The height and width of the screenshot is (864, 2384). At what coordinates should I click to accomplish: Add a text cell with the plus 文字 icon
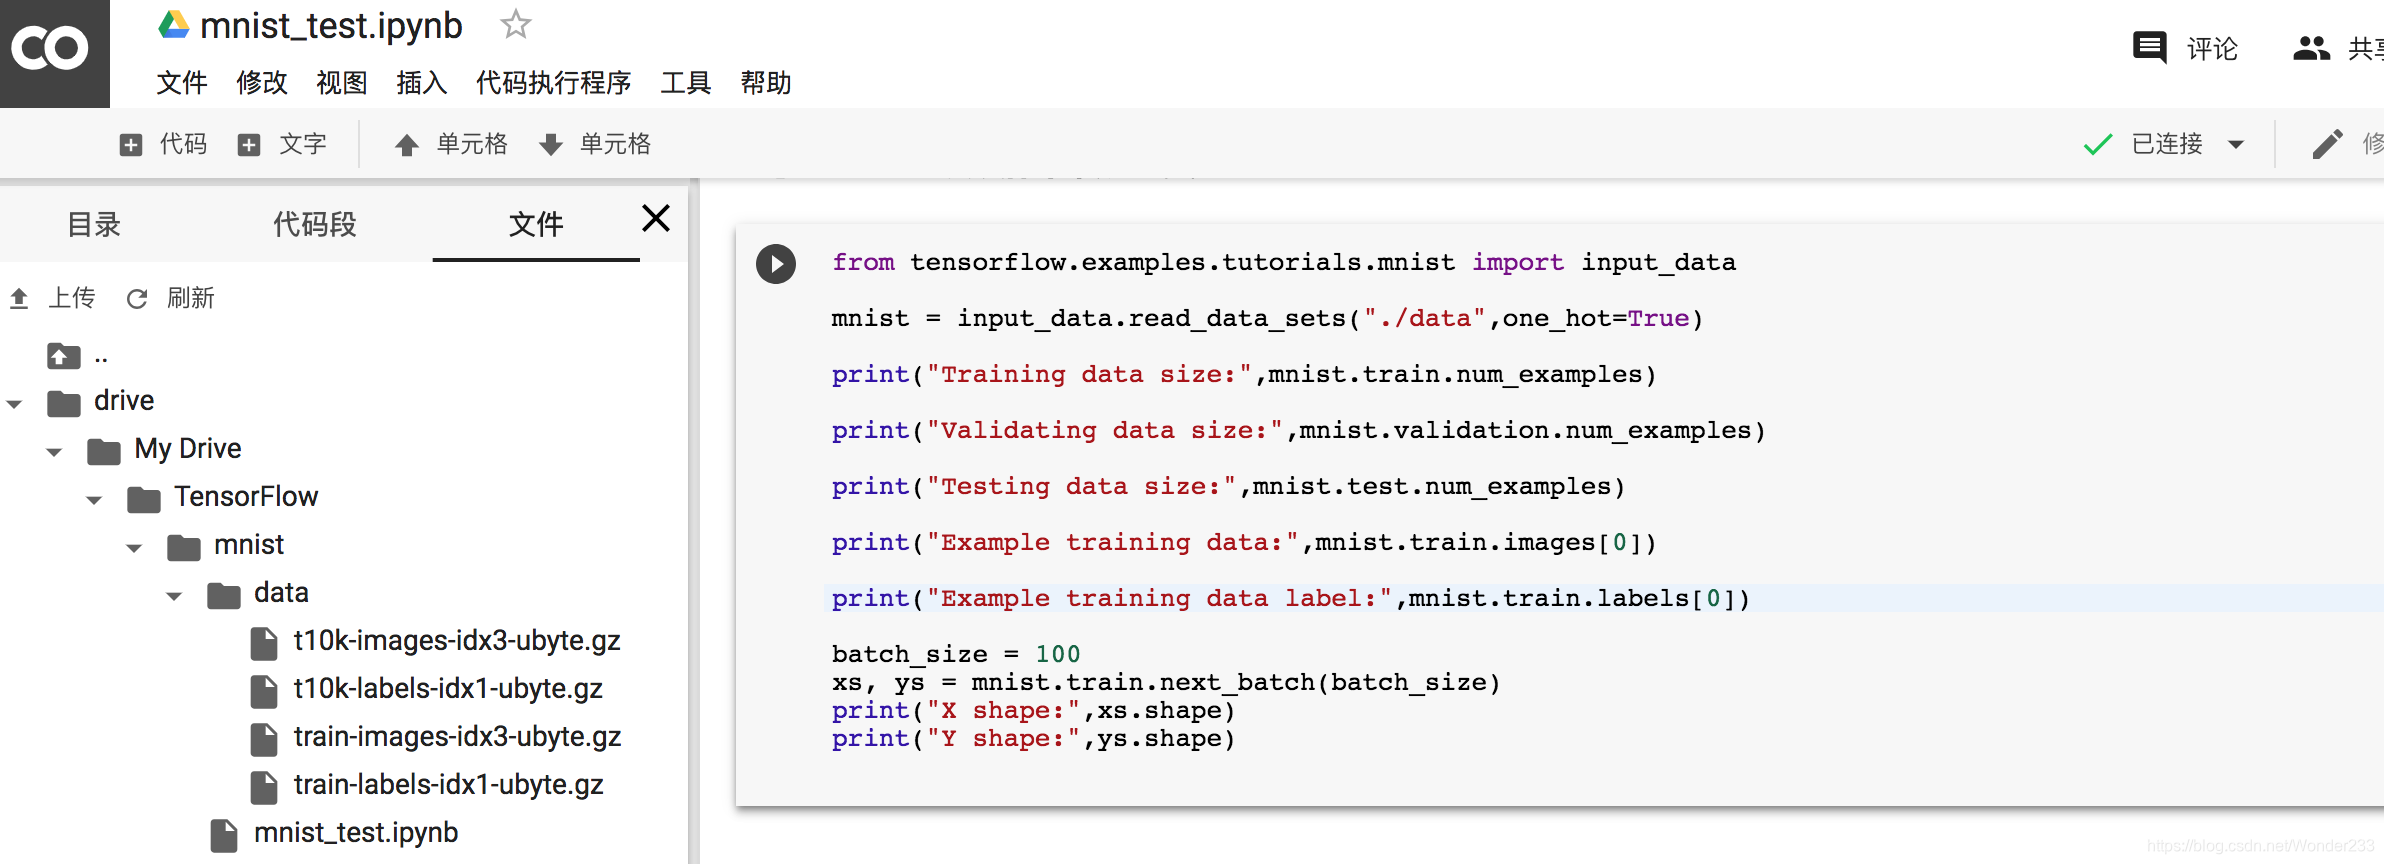pos(249,145)
